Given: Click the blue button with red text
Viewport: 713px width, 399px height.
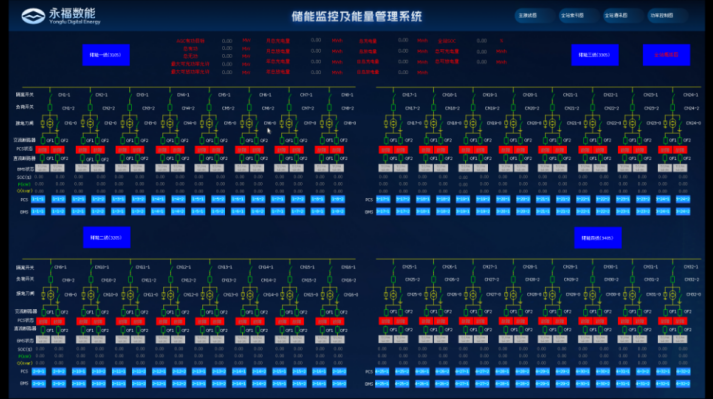Looking at the screenshot, I should 666,55.
